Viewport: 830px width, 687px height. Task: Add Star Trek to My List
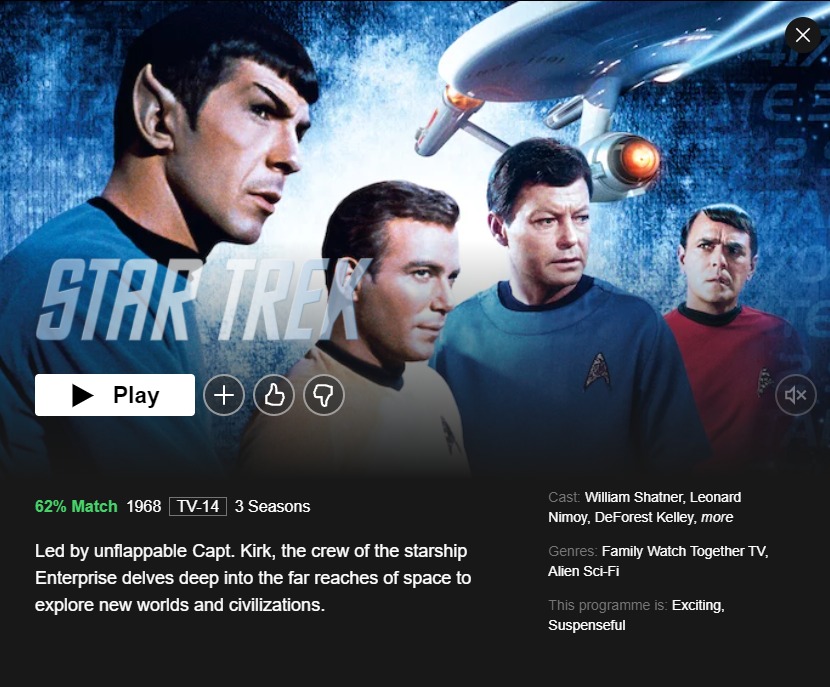(224, 395)
